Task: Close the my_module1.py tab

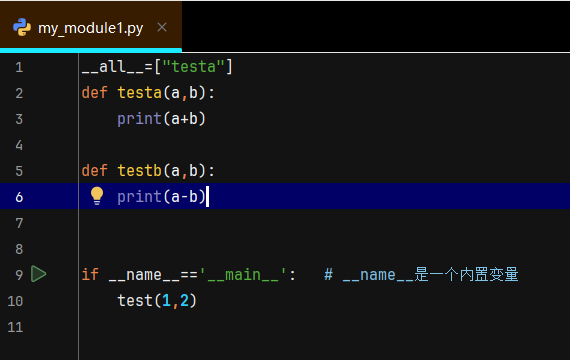Action: [x=162, y=27]
